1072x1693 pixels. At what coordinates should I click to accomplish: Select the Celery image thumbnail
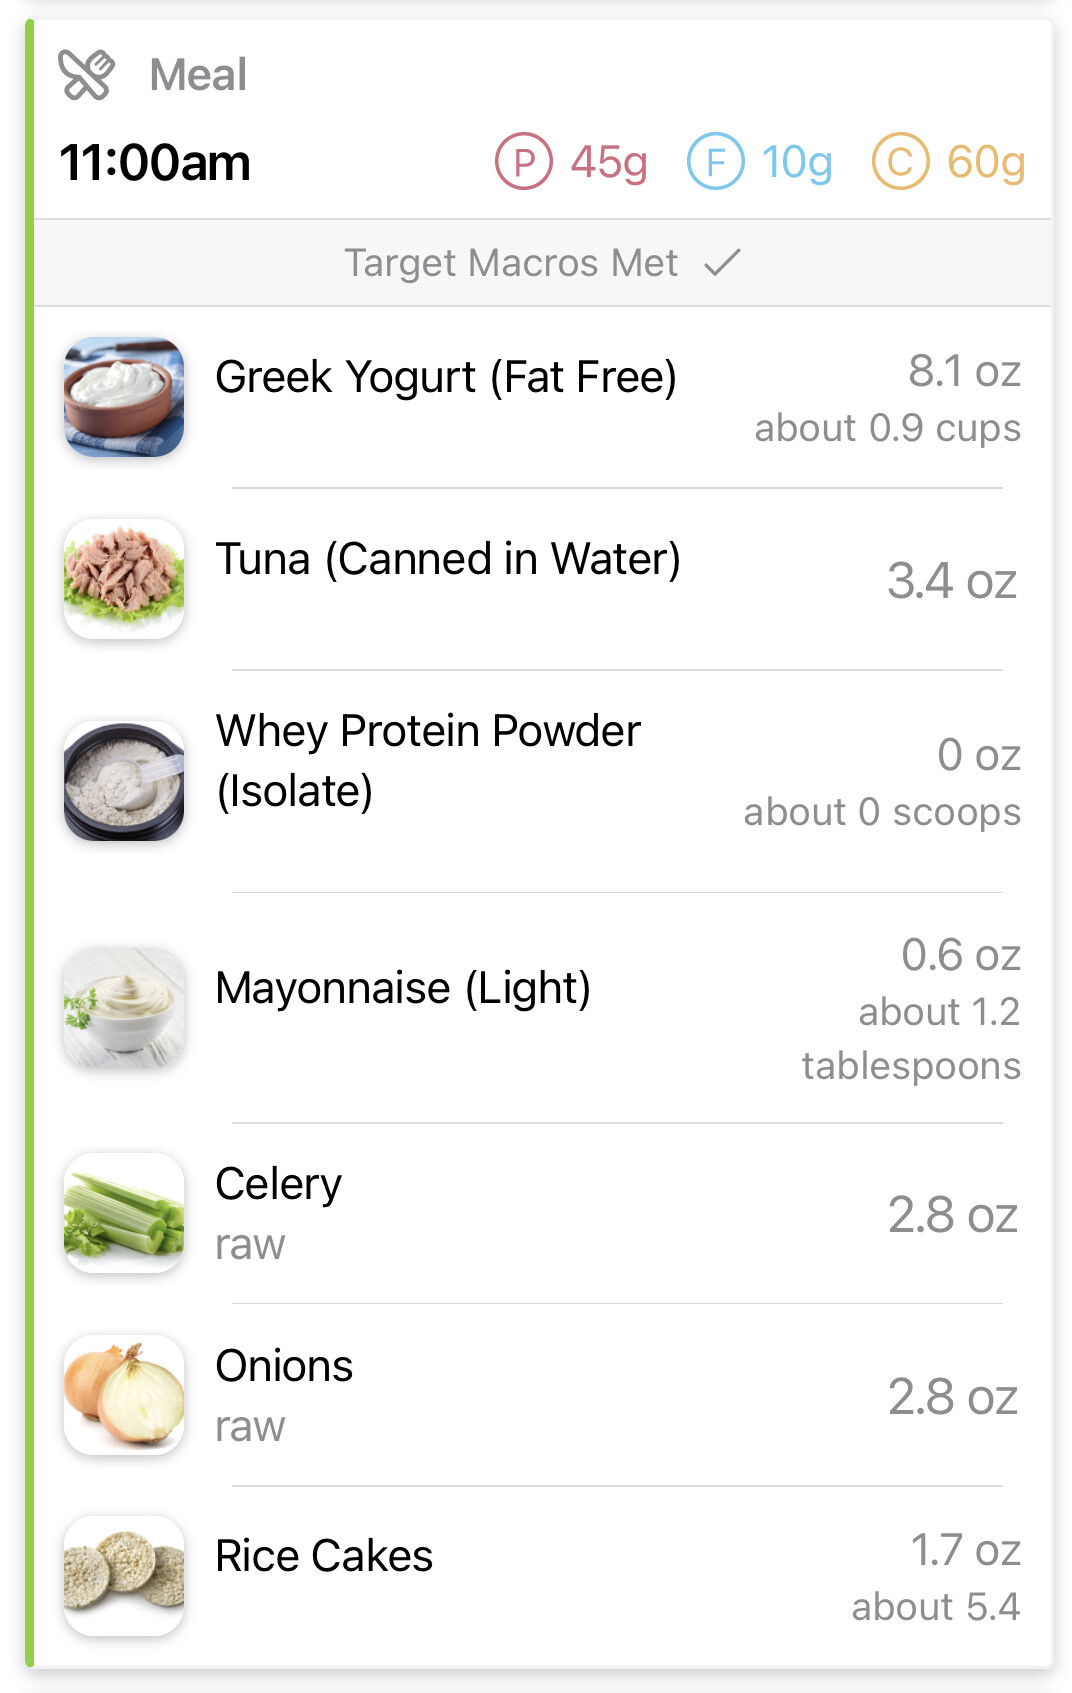click(x=124, y=1212)
